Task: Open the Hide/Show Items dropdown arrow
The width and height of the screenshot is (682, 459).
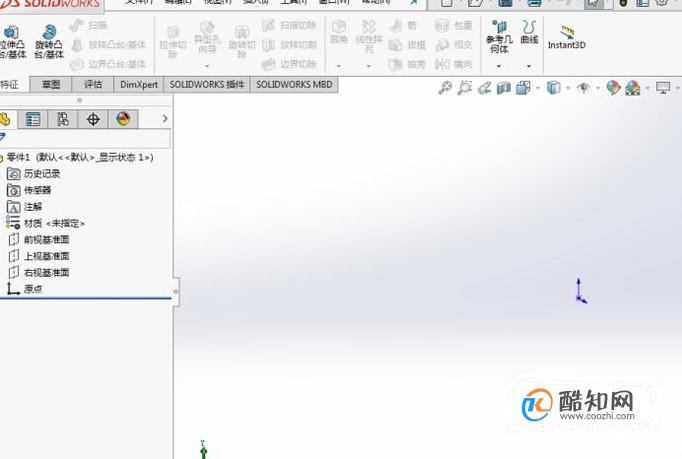Action: click(x=598, y=88)
